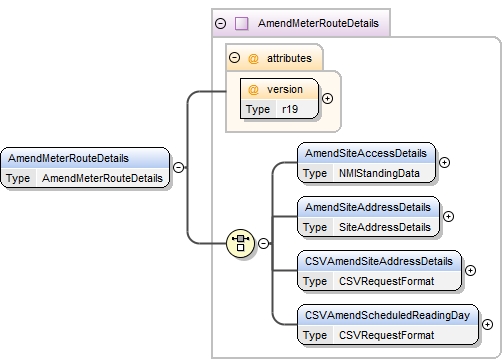Click the SiteAddressDetails type value

pyautogui.click(x=385, y=227)
